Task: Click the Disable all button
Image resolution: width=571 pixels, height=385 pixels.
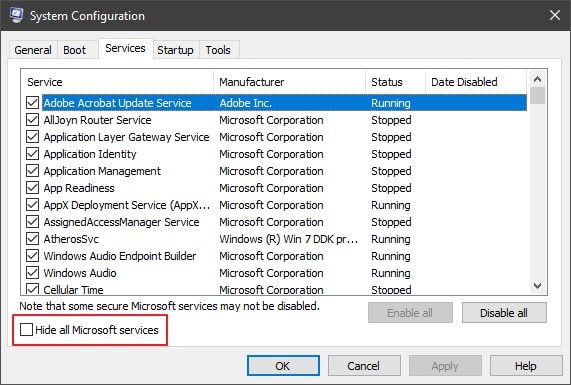Action: coord(504,313)
